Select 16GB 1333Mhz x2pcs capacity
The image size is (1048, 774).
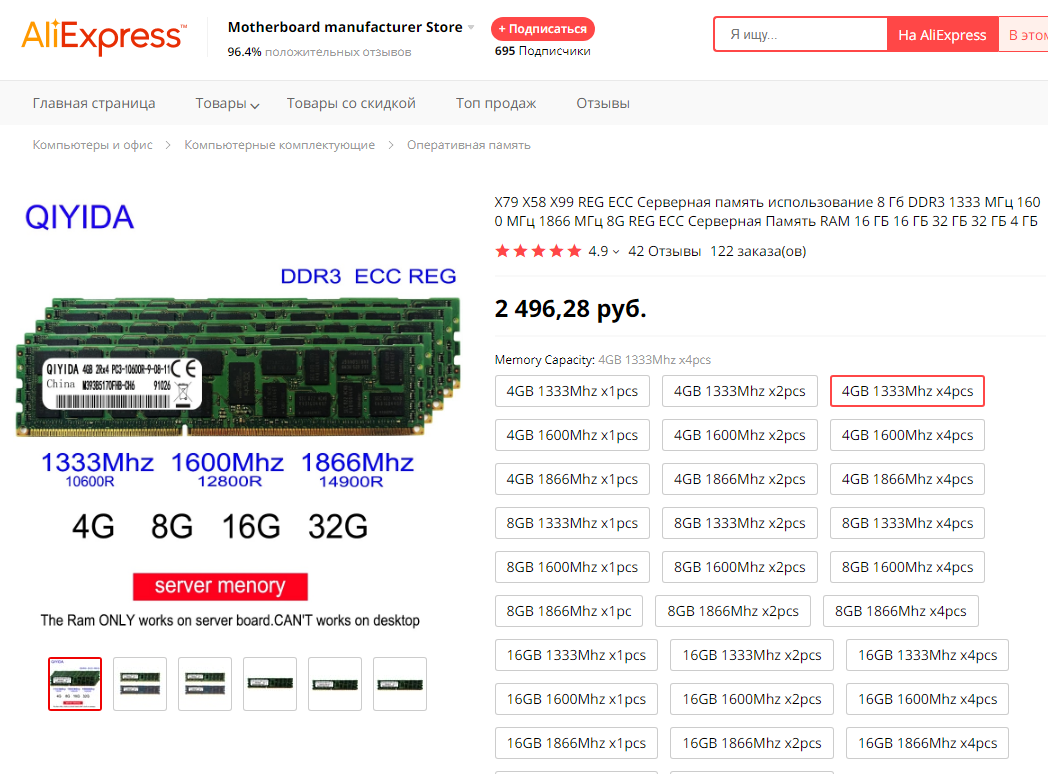pyautogui.click(x=752, y=655)
